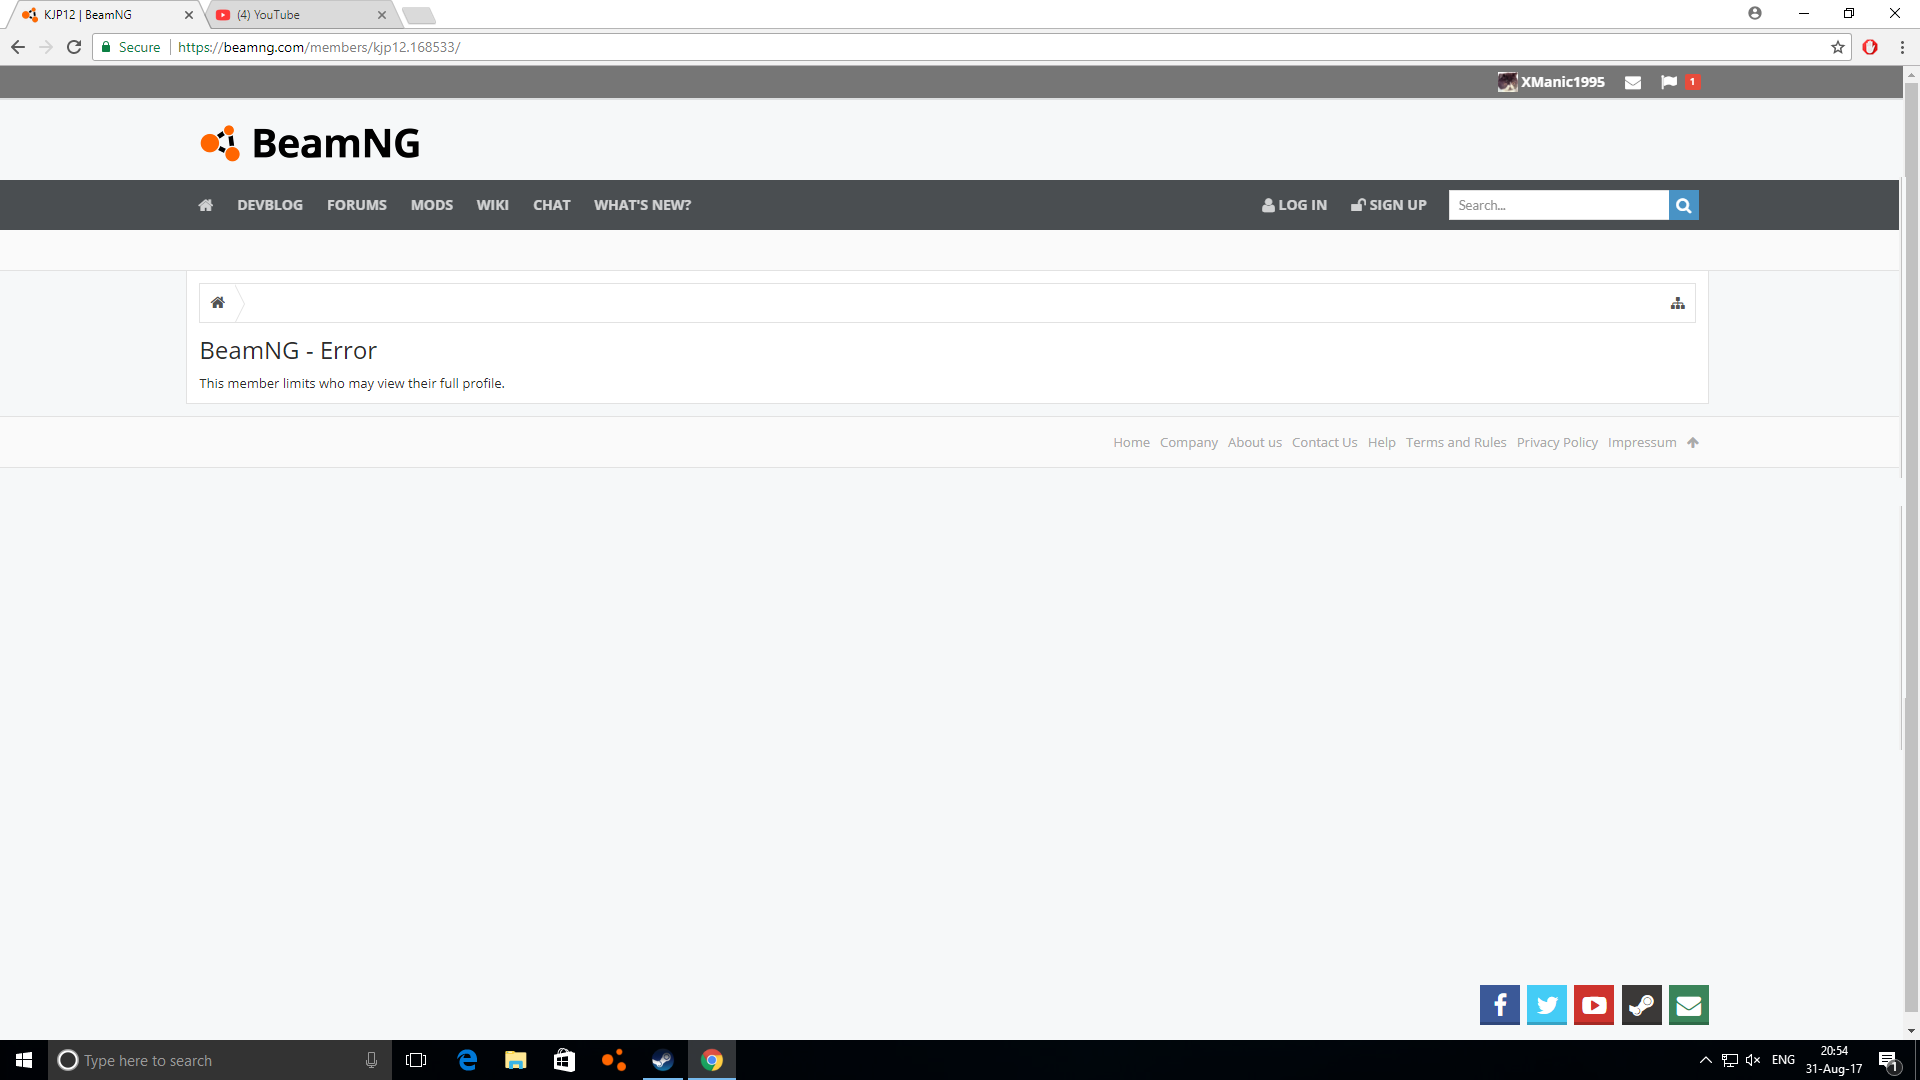Click the Cortana microphone icon

pyautogui.click(x=371, y=1060)
